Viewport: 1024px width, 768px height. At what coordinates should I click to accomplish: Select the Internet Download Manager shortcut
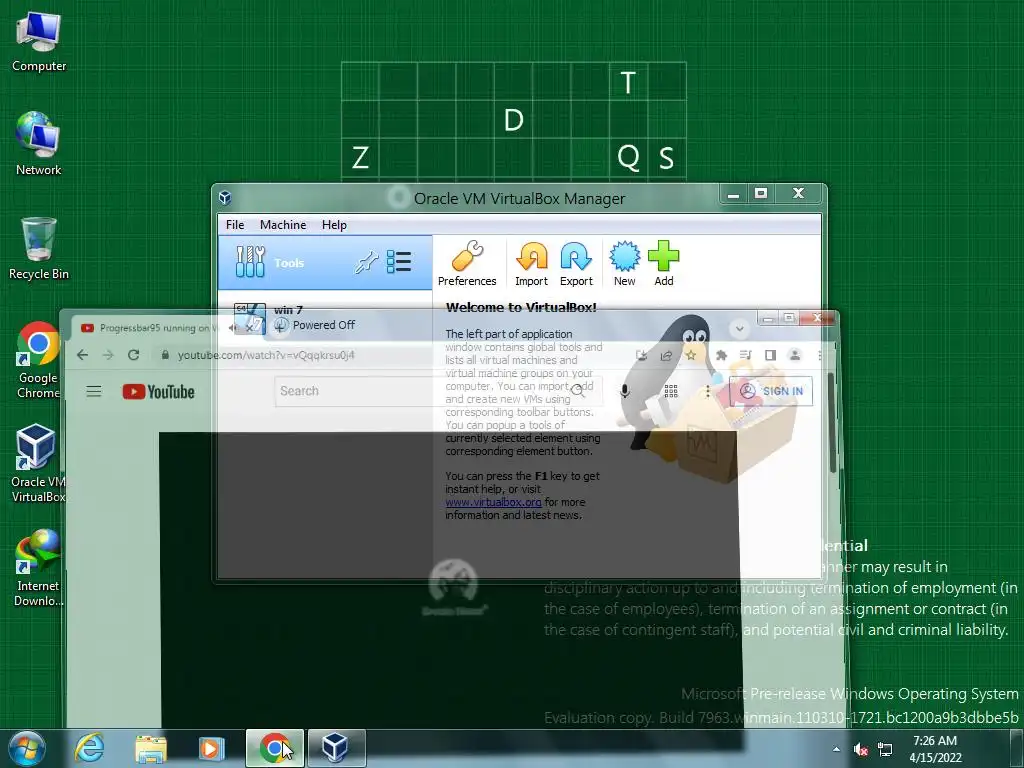click(38, 568)
